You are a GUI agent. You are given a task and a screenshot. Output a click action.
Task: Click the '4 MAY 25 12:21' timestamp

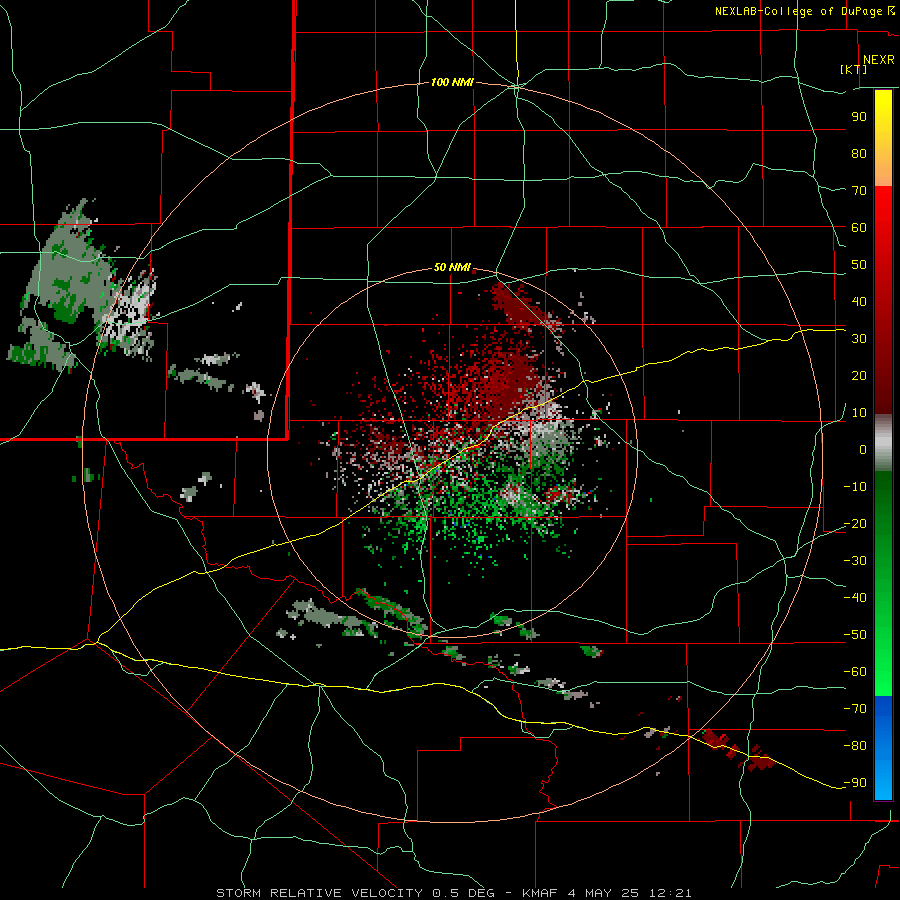[x=630, y=893]
